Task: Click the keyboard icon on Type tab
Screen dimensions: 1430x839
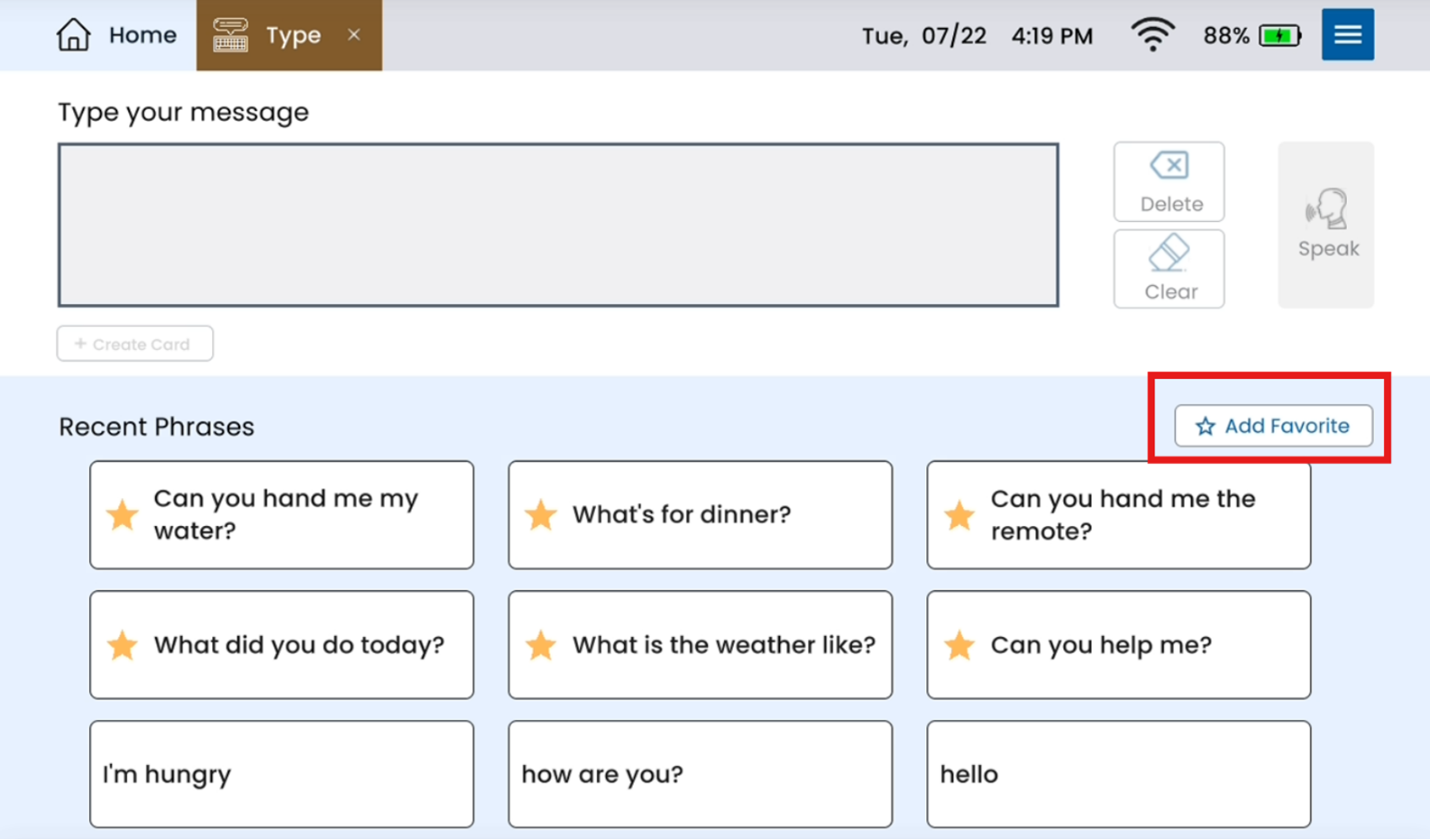Action: tap(231, 36)
